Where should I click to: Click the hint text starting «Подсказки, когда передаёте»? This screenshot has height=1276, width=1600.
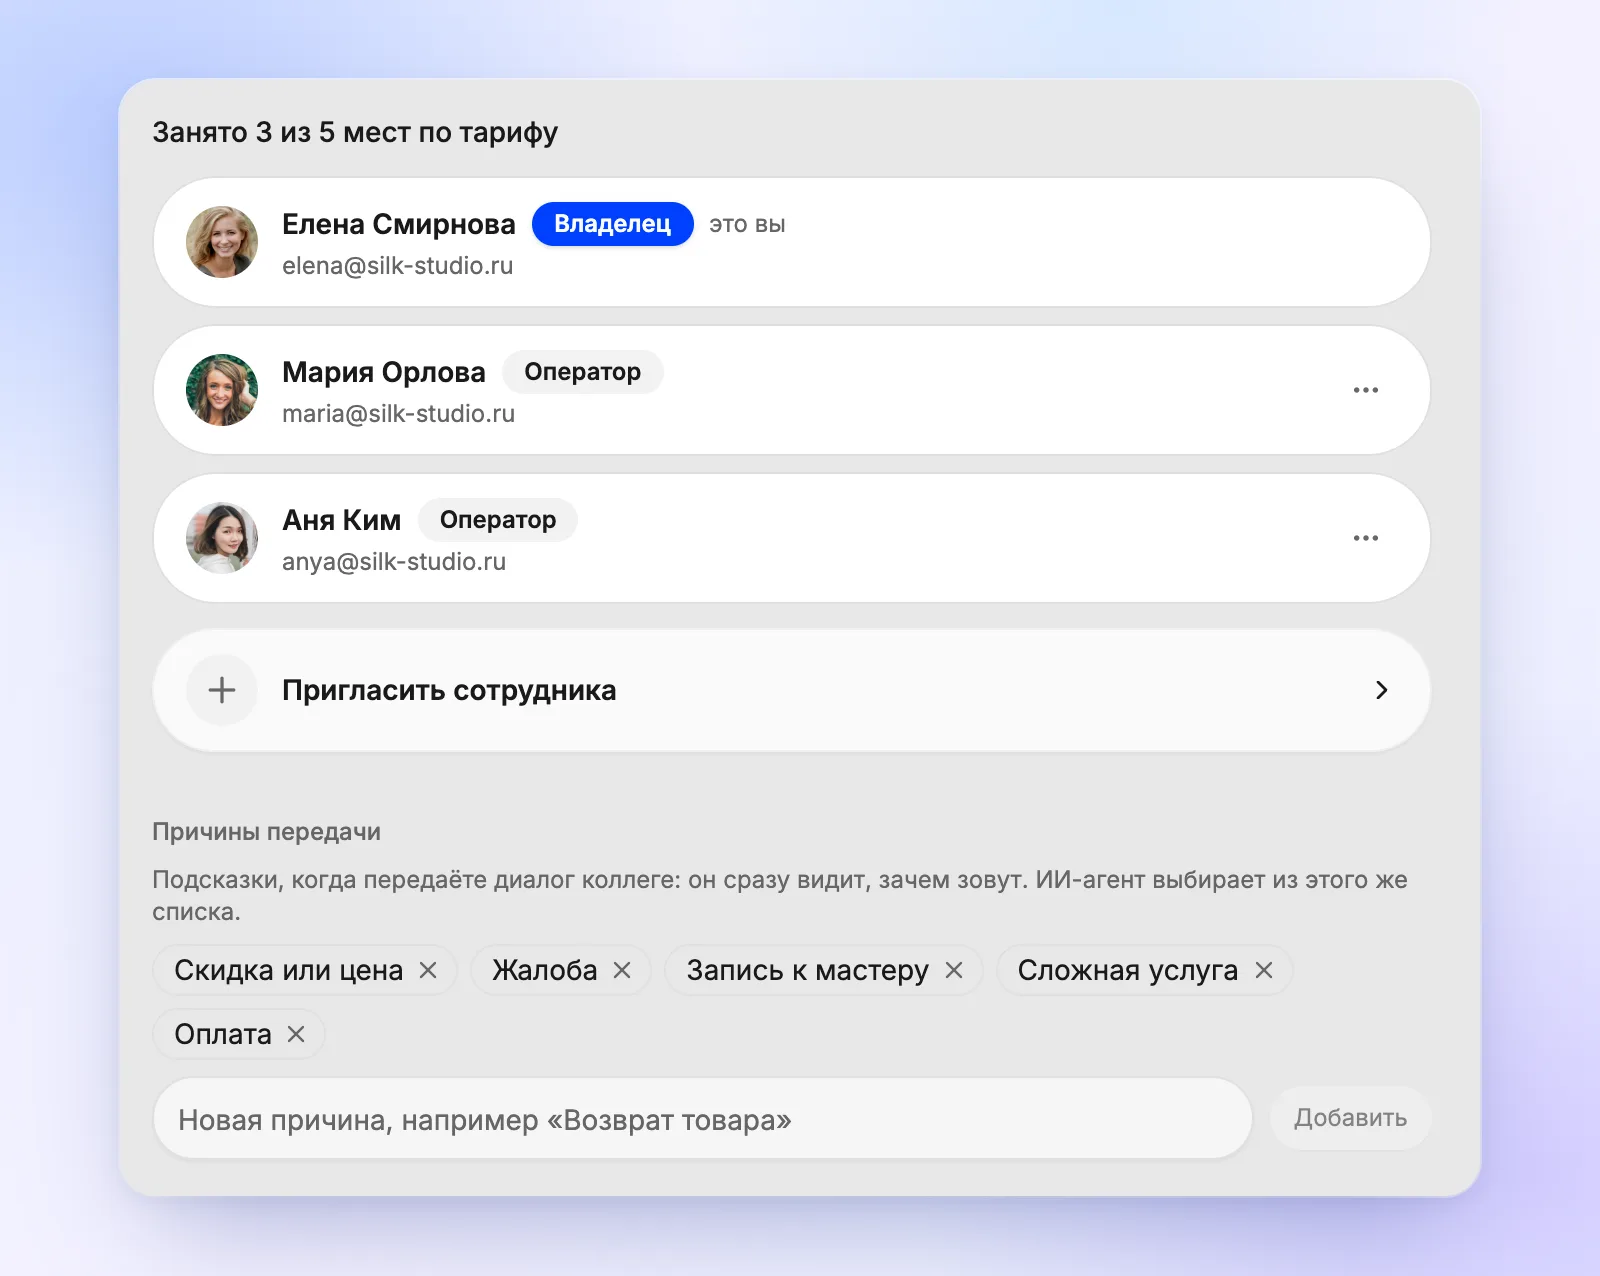coord(780,895)
